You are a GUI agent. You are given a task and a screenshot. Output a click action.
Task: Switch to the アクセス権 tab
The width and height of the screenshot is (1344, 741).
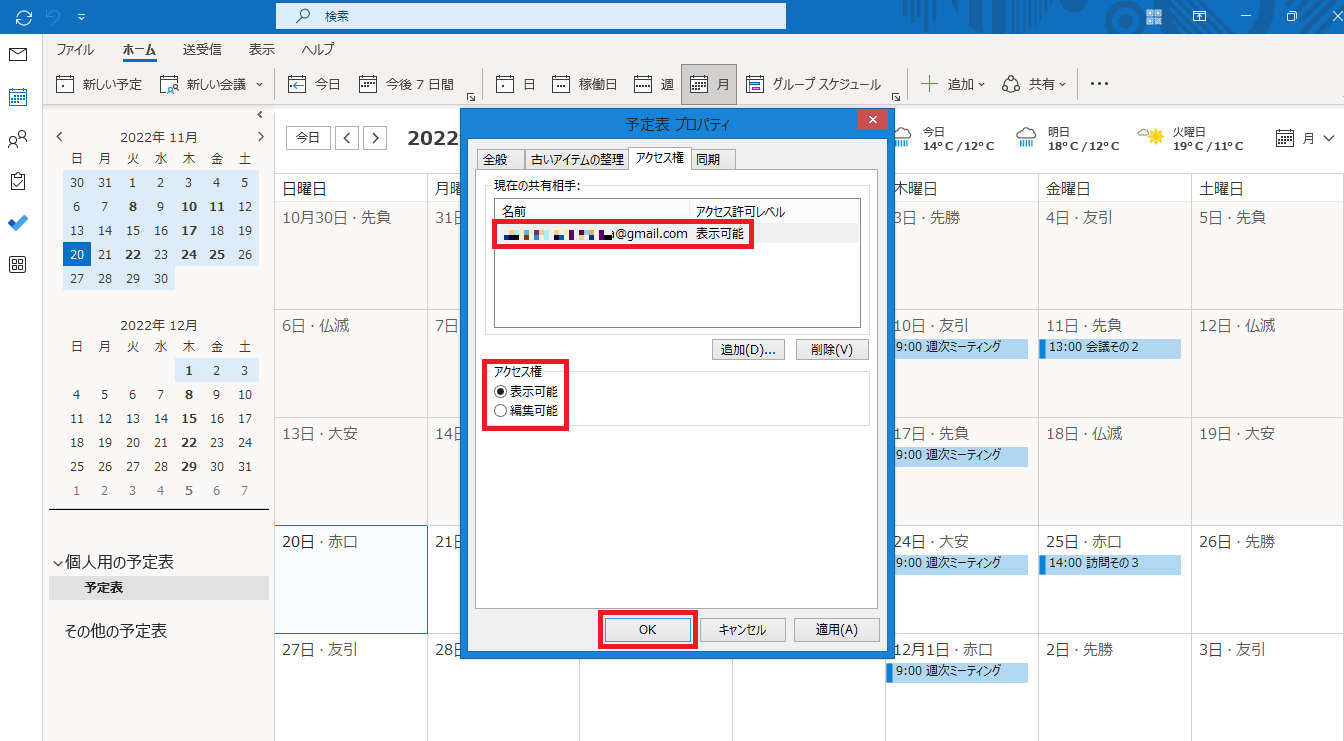(x=659, y=158)
